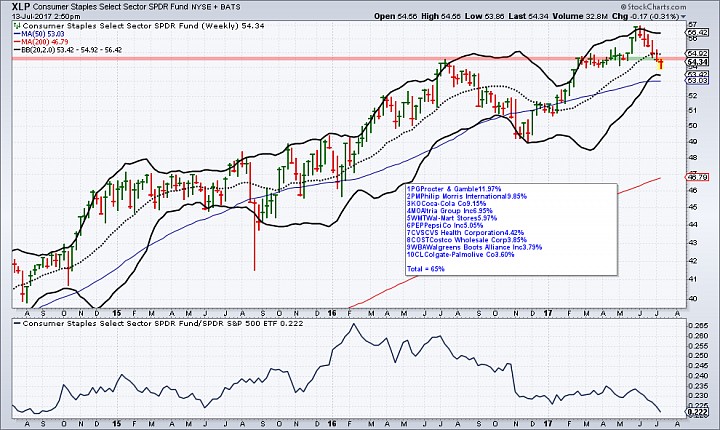Click the Pepsi Co Inc 5.05% holding row
The height and width of the screenshot is (430, 720).
445,226
